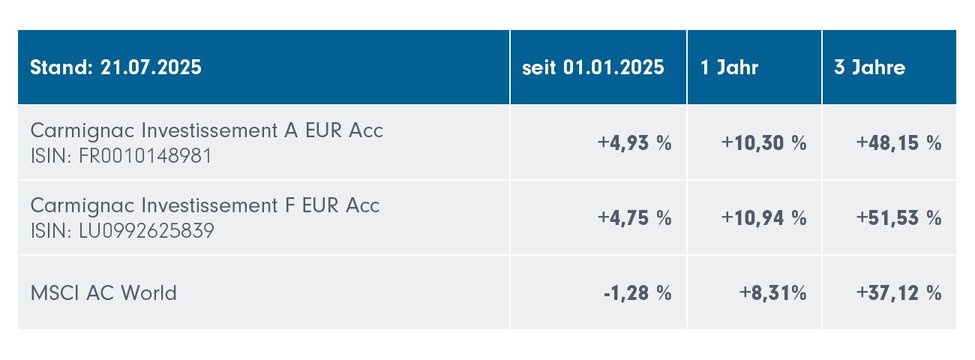Image resolution: width=975 pixels, height=360 pixels.
Task: Click Carmignac Investissement A EUR Acc name
Action: (206, 131)
